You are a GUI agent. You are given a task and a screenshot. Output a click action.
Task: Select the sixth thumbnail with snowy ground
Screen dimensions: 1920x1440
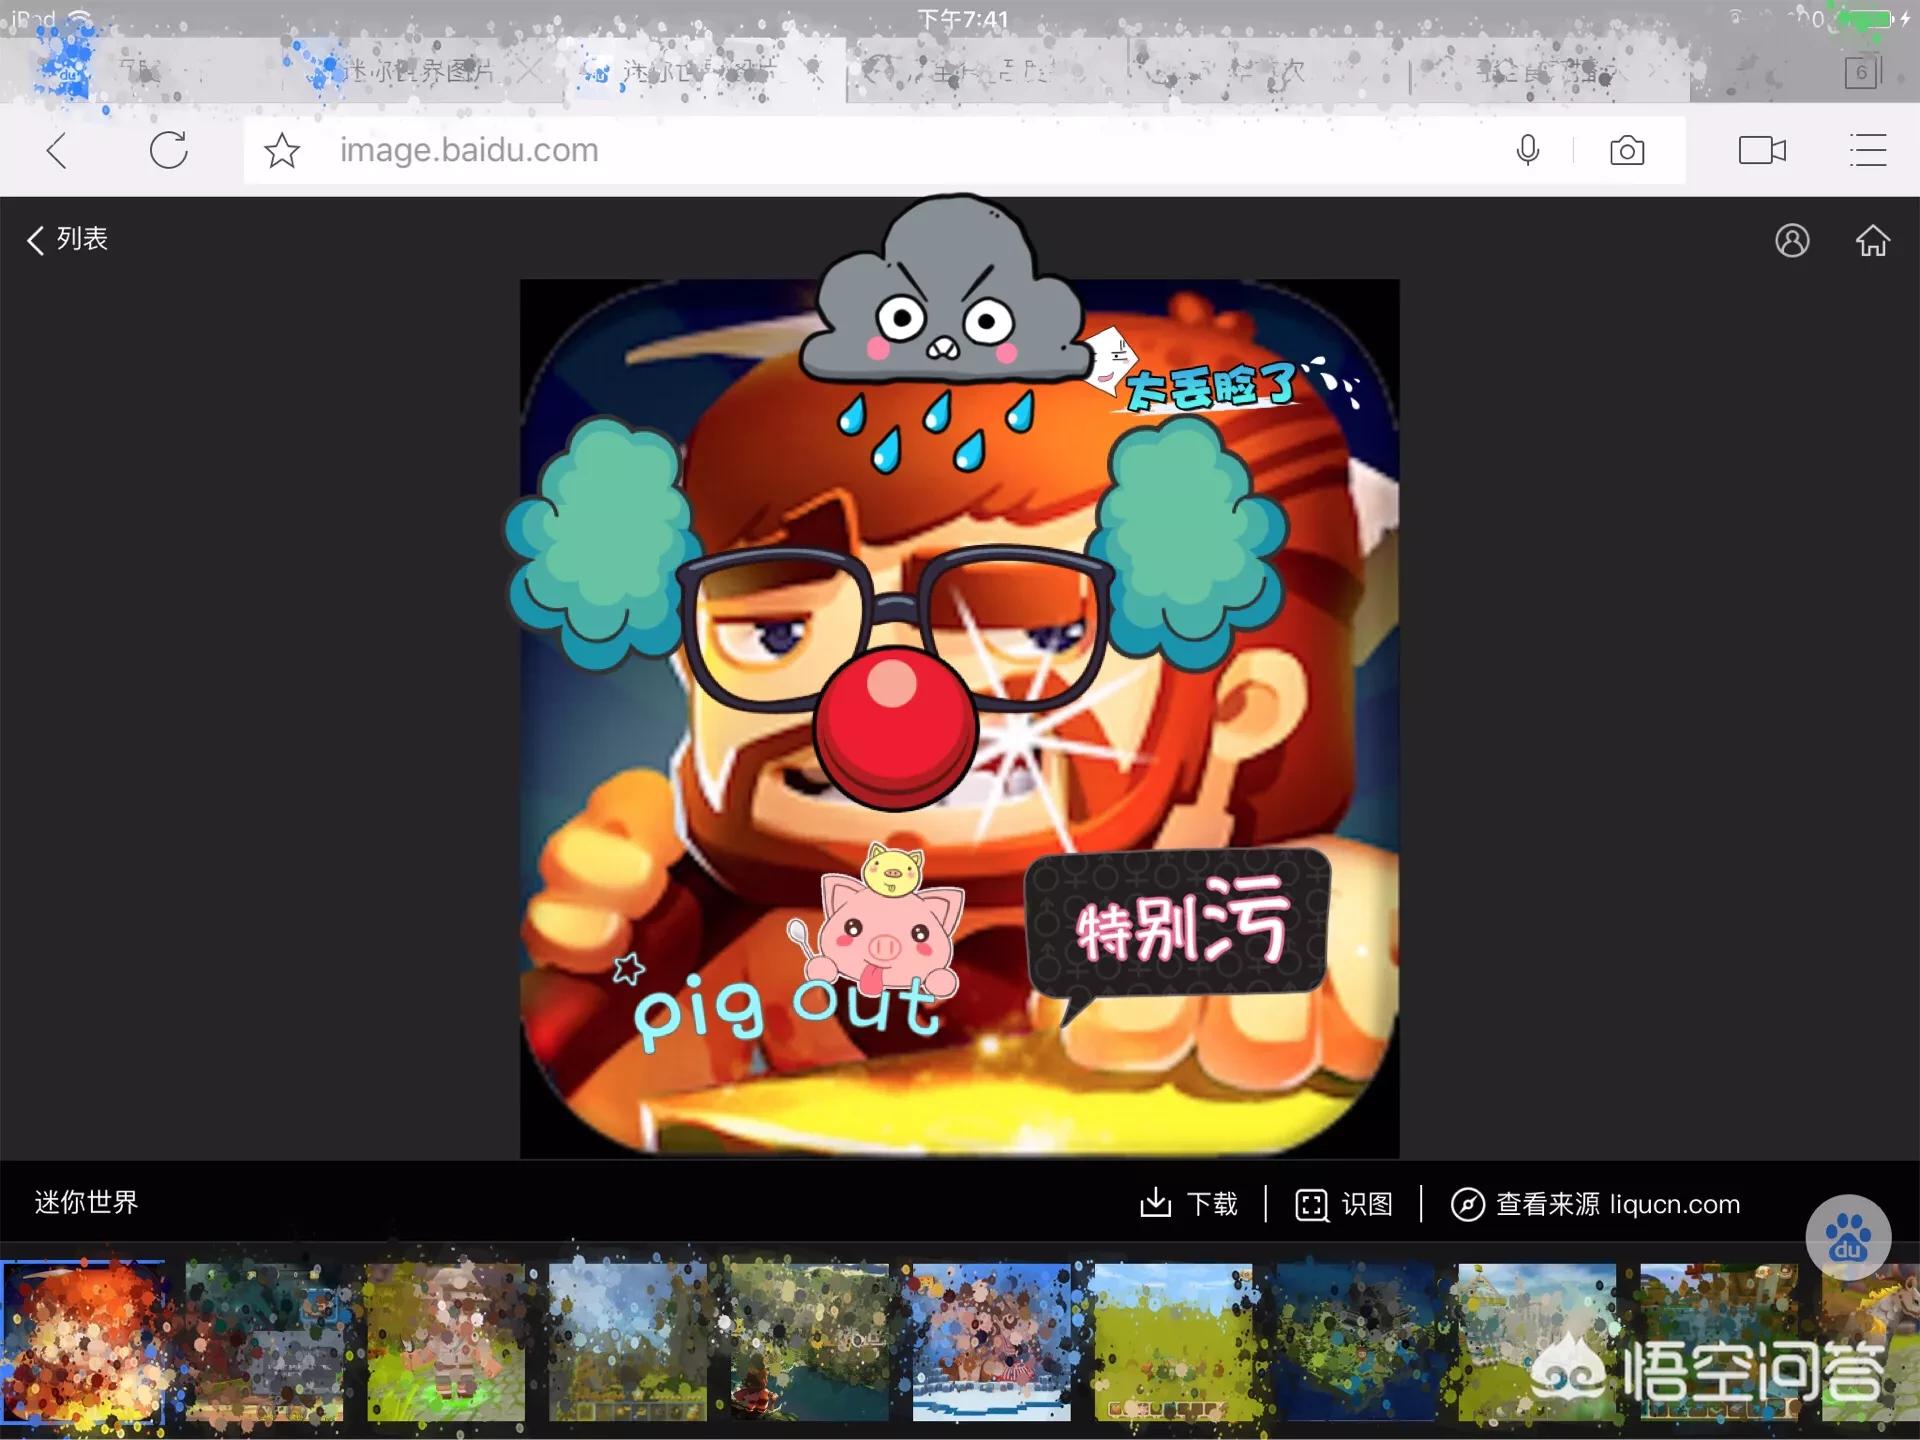[x=992, y=1342]
